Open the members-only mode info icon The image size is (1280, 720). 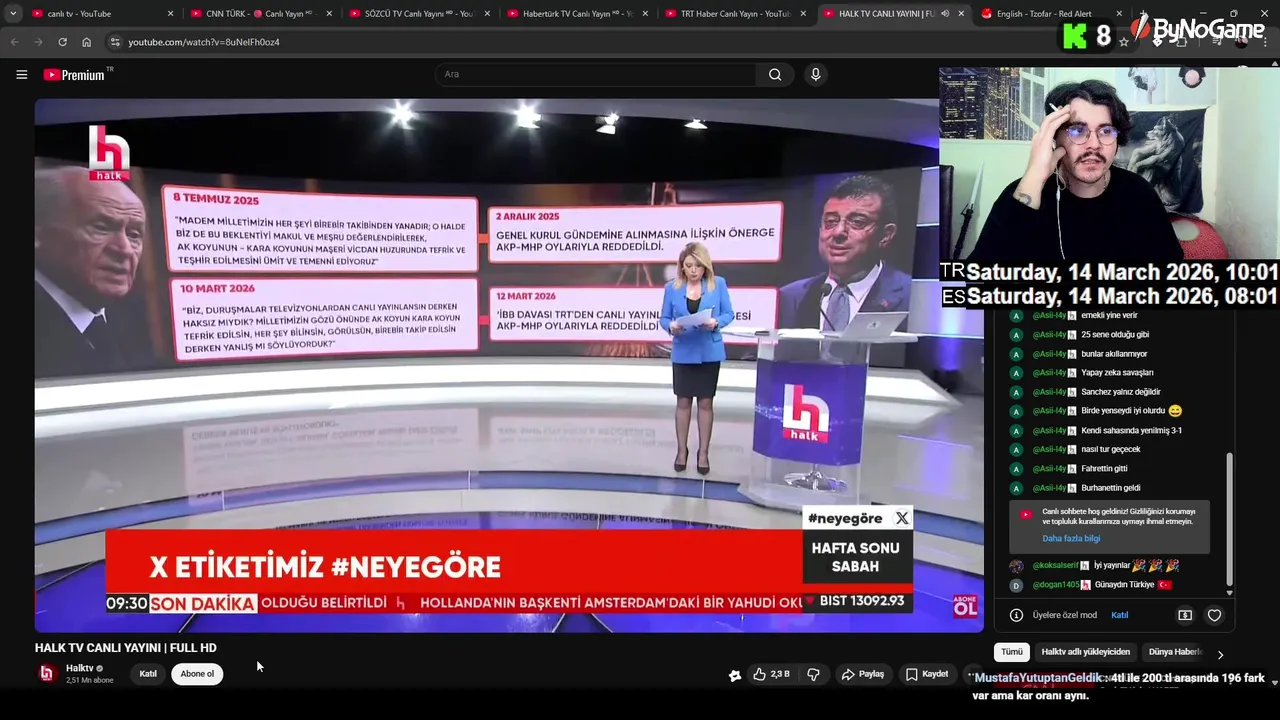1016,615
